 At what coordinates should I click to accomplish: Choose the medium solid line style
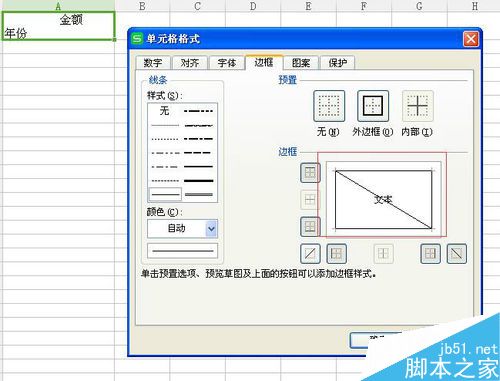198,167
